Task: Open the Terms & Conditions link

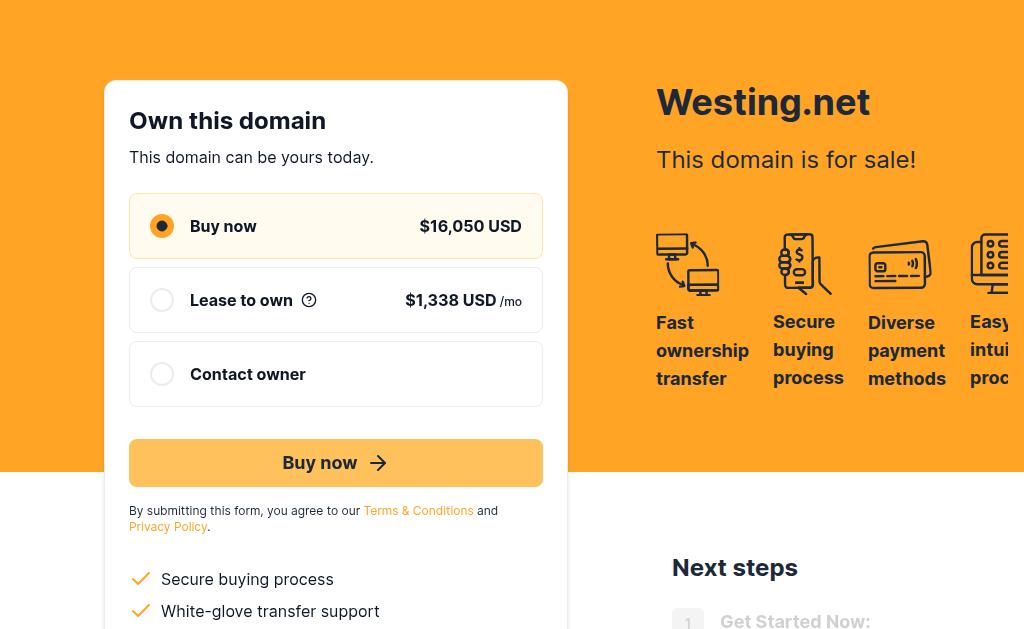Action: [x=418, y=511]
